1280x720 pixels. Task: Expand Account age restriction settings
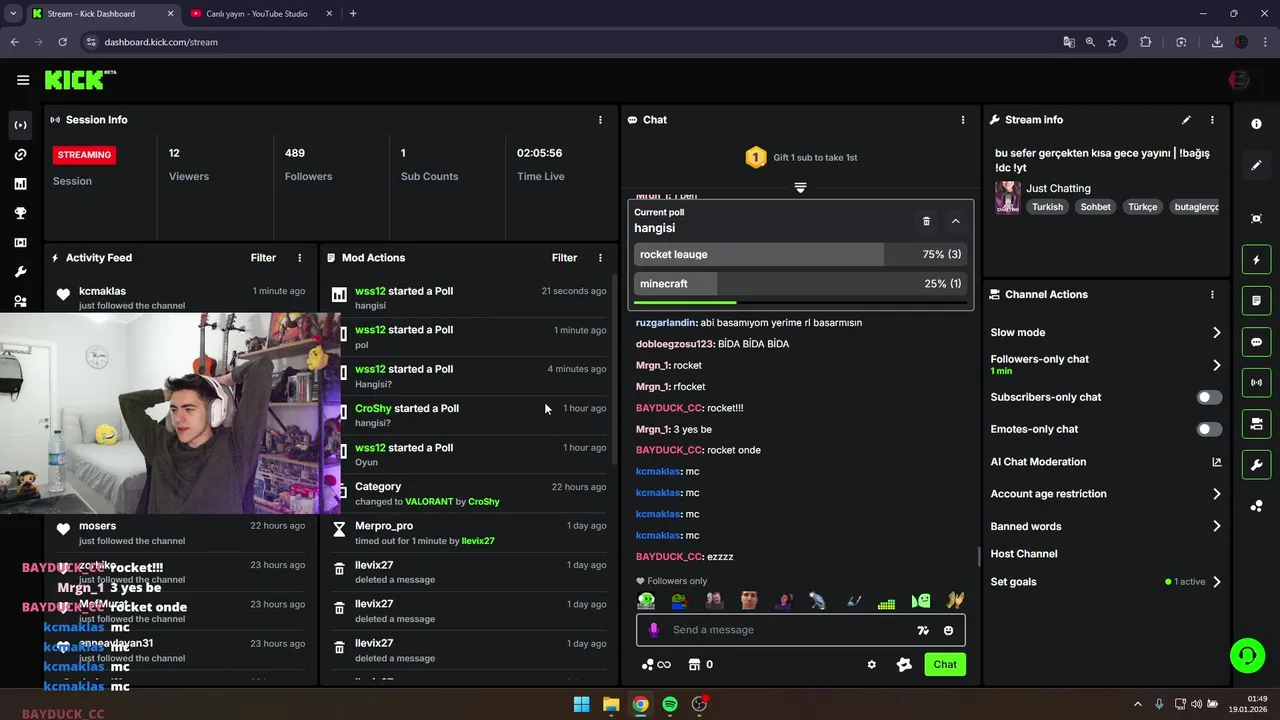point(1106,494)
